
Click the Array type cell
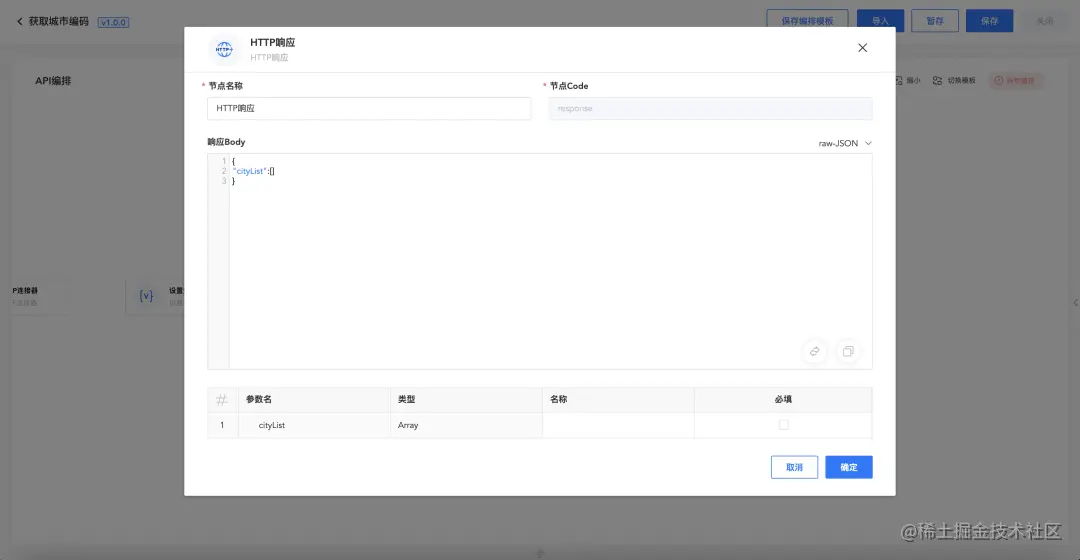coord(466,425)
